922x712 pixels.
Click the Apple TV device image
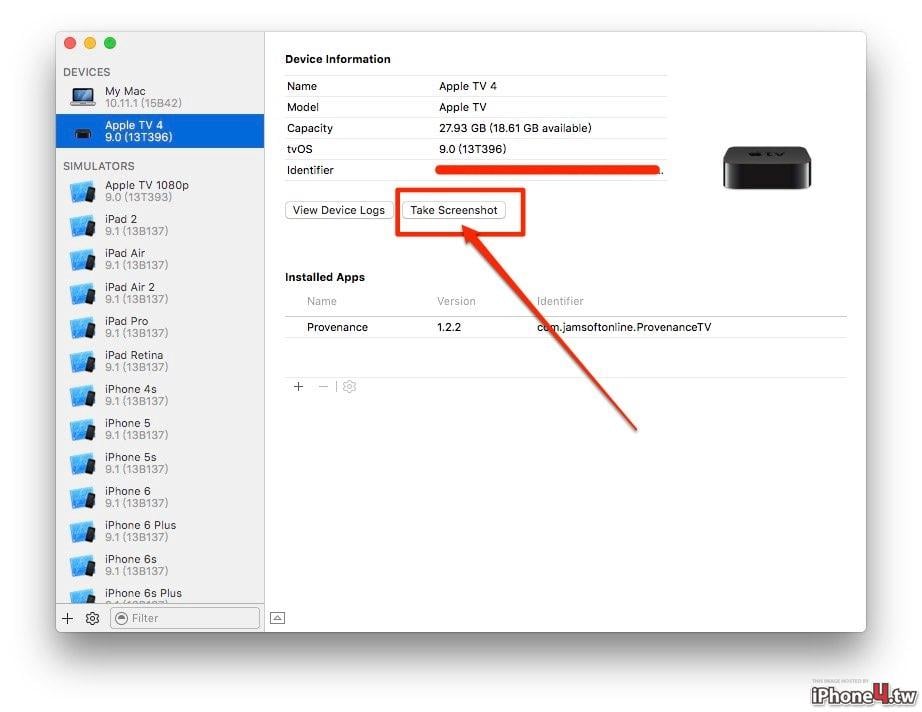(766, 168)
